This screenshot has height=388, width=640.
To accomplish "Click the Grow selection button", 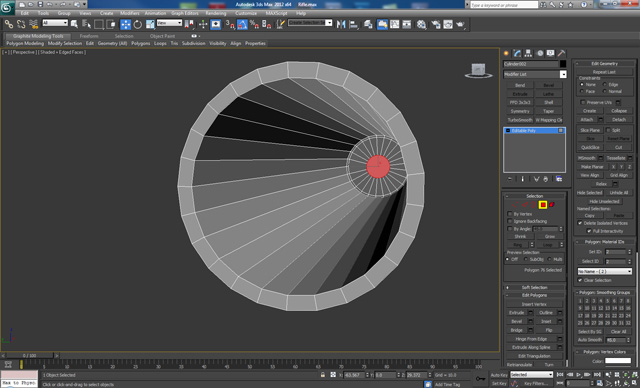I will coord(549,237).
